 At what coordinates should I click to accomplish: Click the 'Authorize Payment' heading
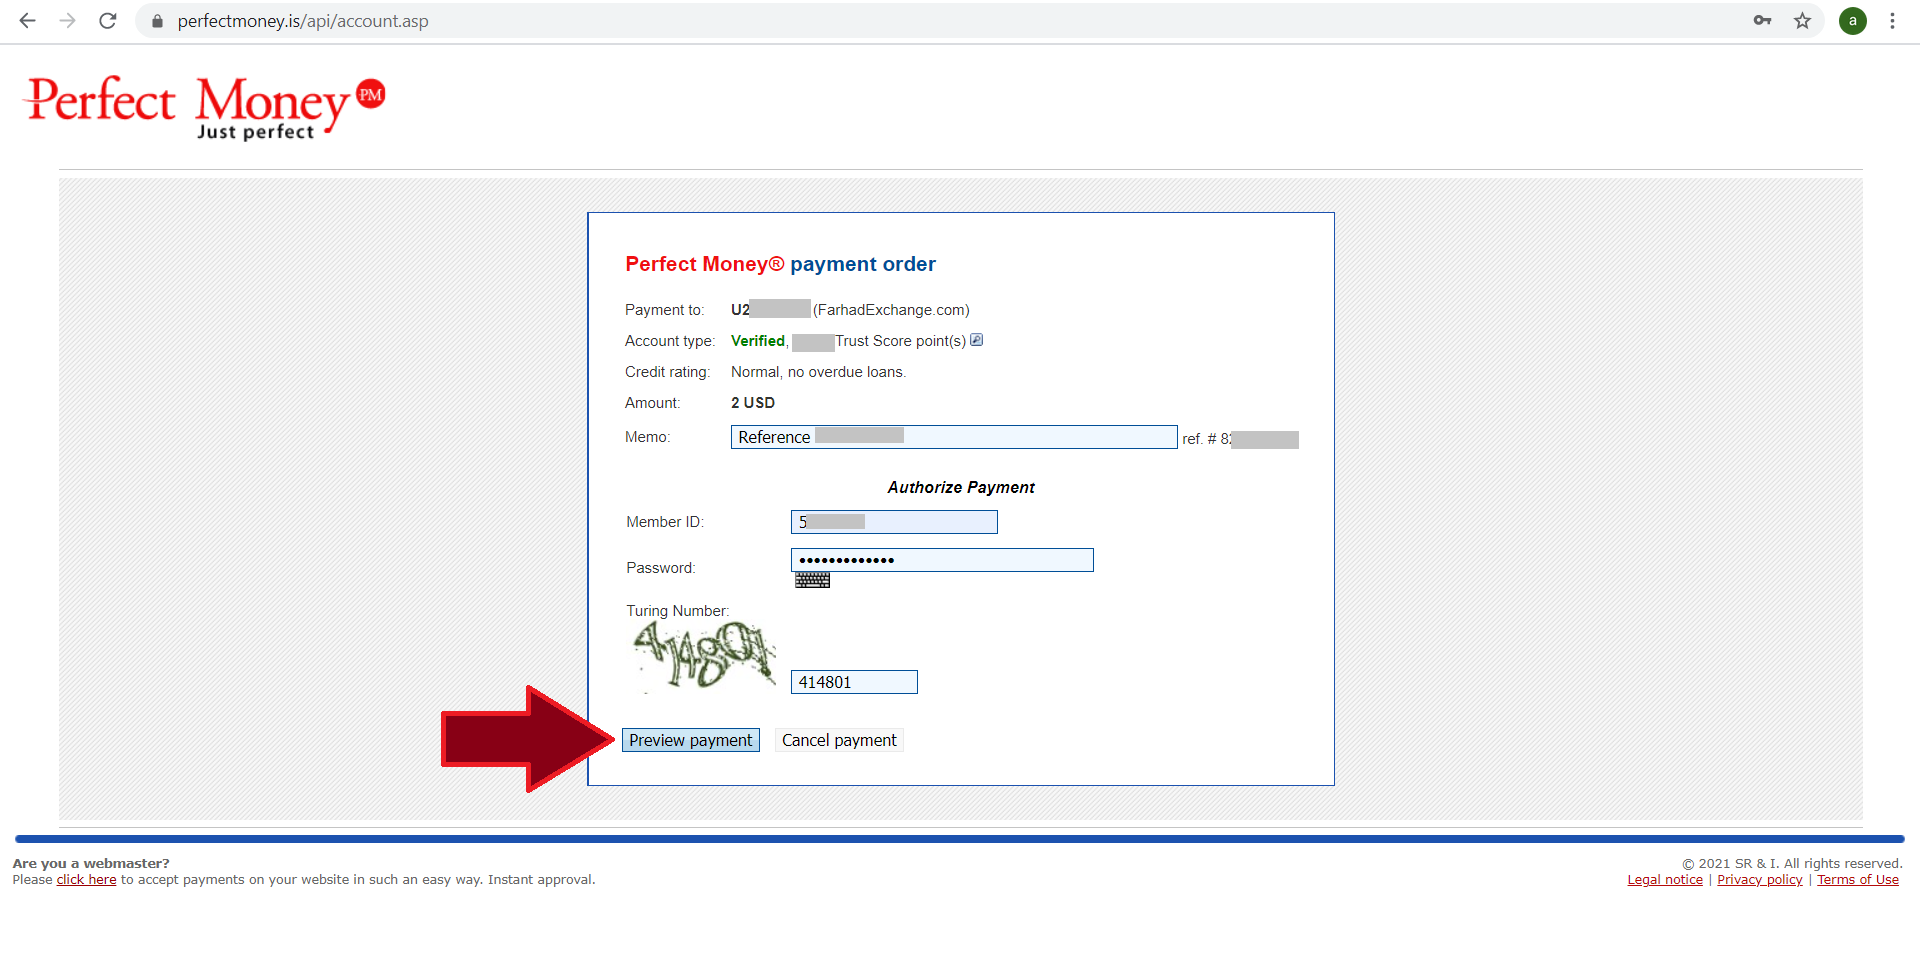coord(961,487)
